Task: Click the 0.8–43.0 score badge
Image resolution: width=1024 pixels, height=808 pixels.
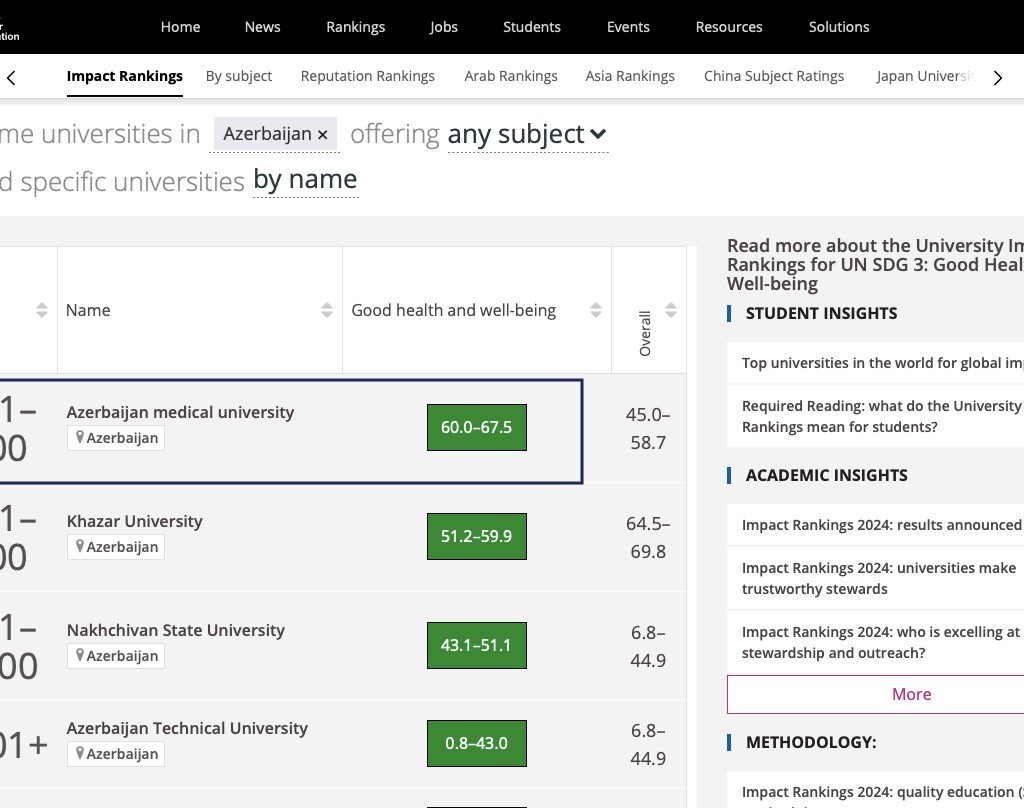Action: [477, 743]
